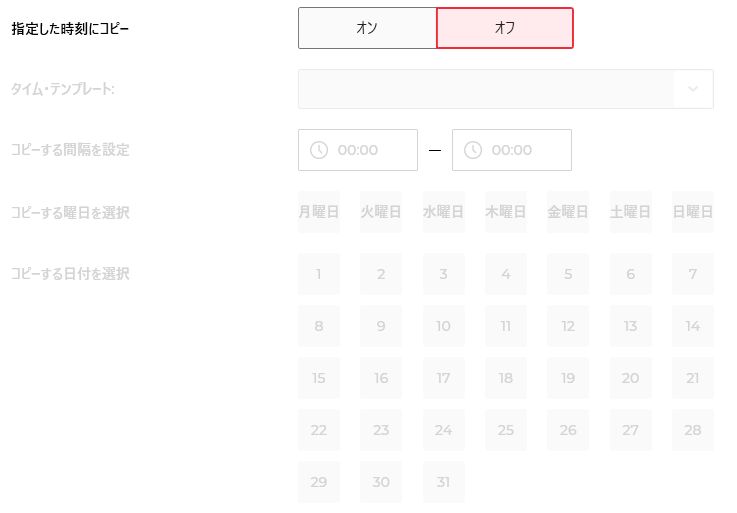The image size is (737, 513).
Task: Select 水曜日 as copy weekday
Action: coord(443,212)
